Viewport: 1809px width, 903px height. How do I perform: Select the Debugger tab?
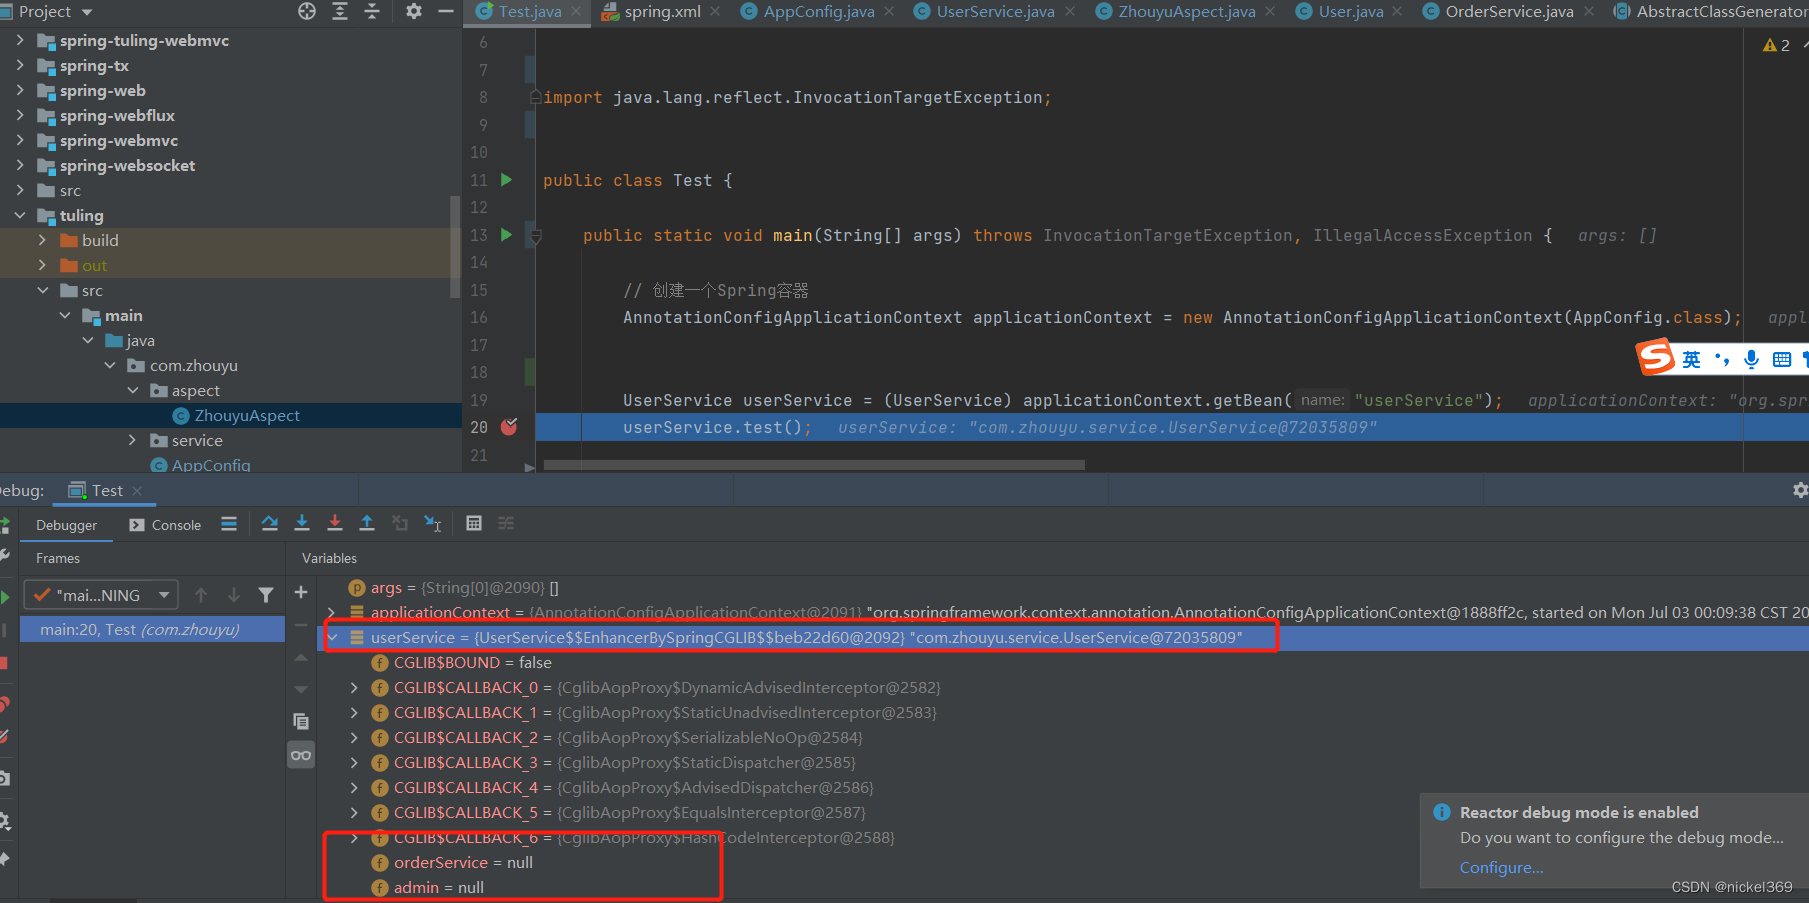coord(67,525)
